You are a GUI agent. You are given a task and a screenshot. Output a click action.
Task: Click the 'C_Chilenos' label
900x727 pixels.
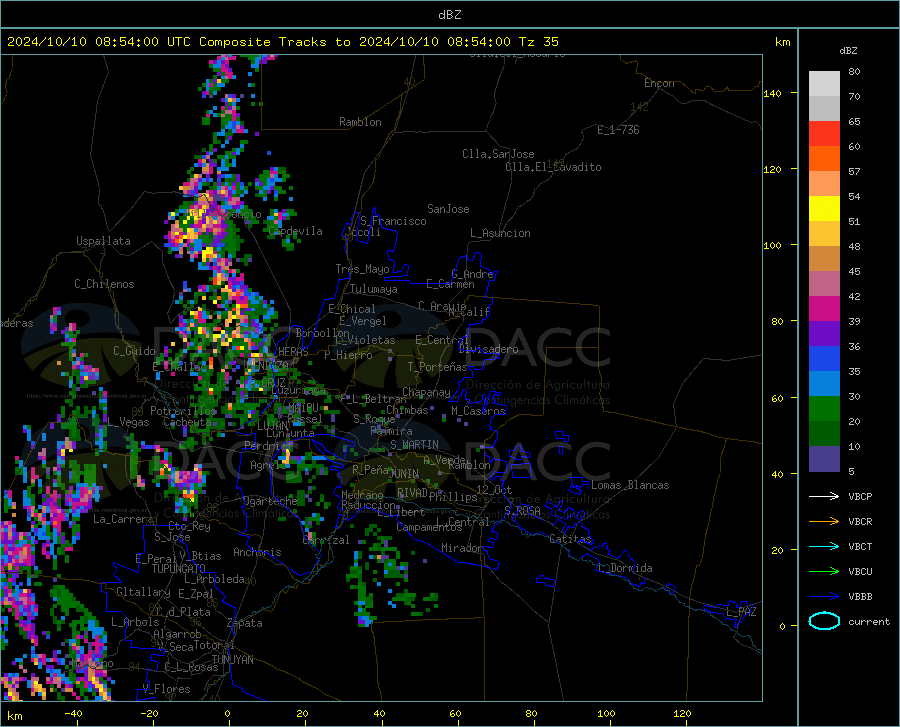tap(104, 284)
